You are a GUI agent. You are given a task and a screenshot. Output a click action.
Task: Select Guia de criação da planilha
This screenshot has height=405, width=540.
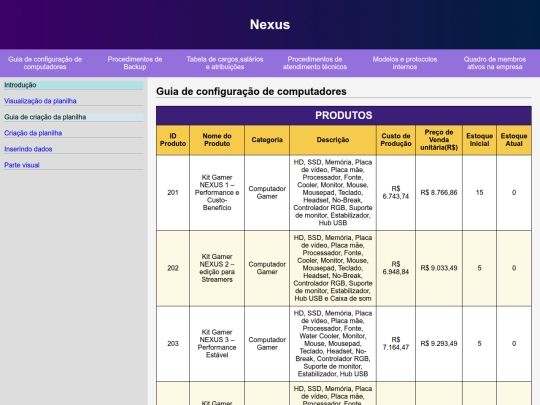pyautogui.click(x=73, y=117)
